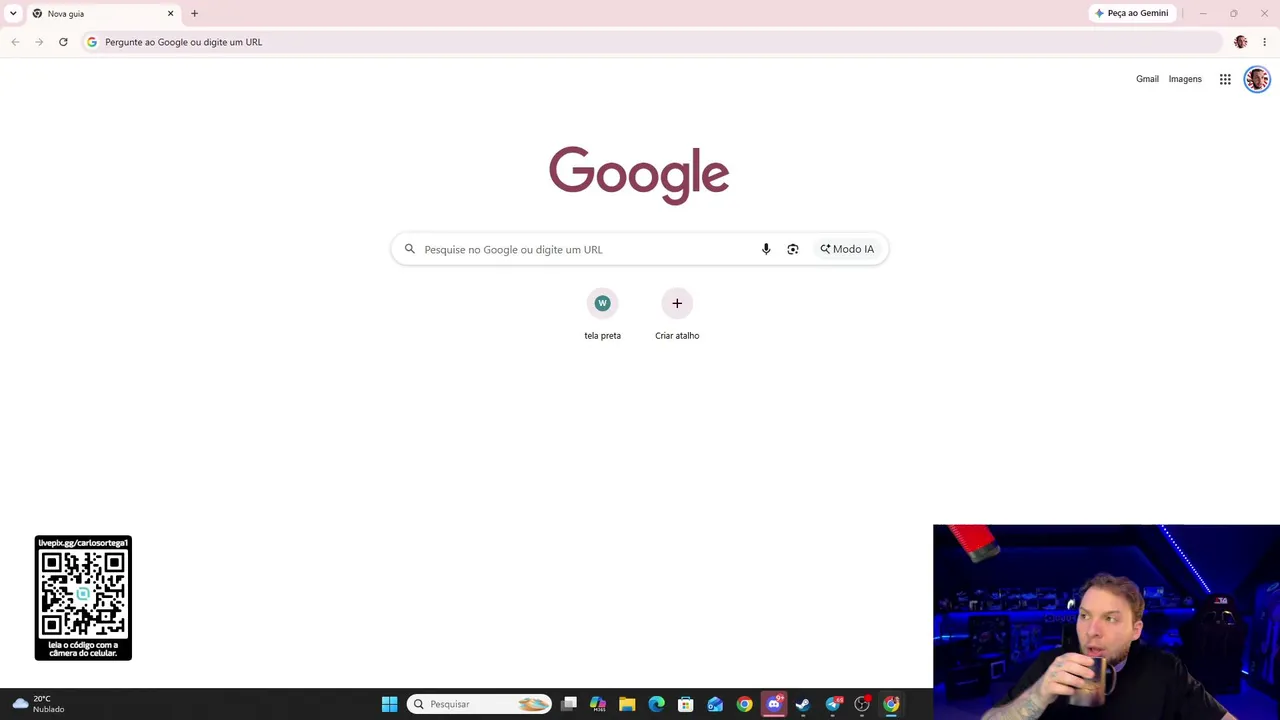Viewport: 1280px width, 720px height.
Task: Start voice search with the microphone
Action: click(766, 249)
